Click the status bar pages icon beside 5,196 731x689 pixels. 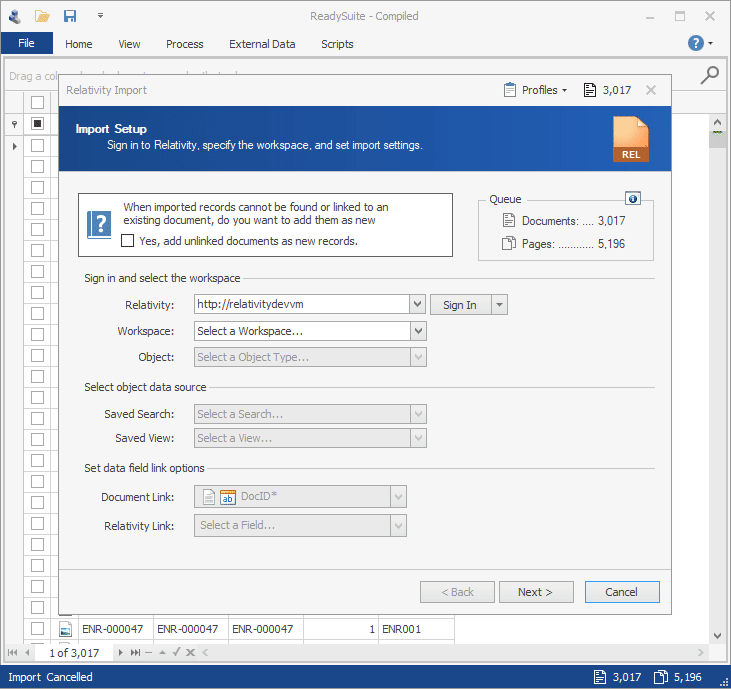coord(661,677)
